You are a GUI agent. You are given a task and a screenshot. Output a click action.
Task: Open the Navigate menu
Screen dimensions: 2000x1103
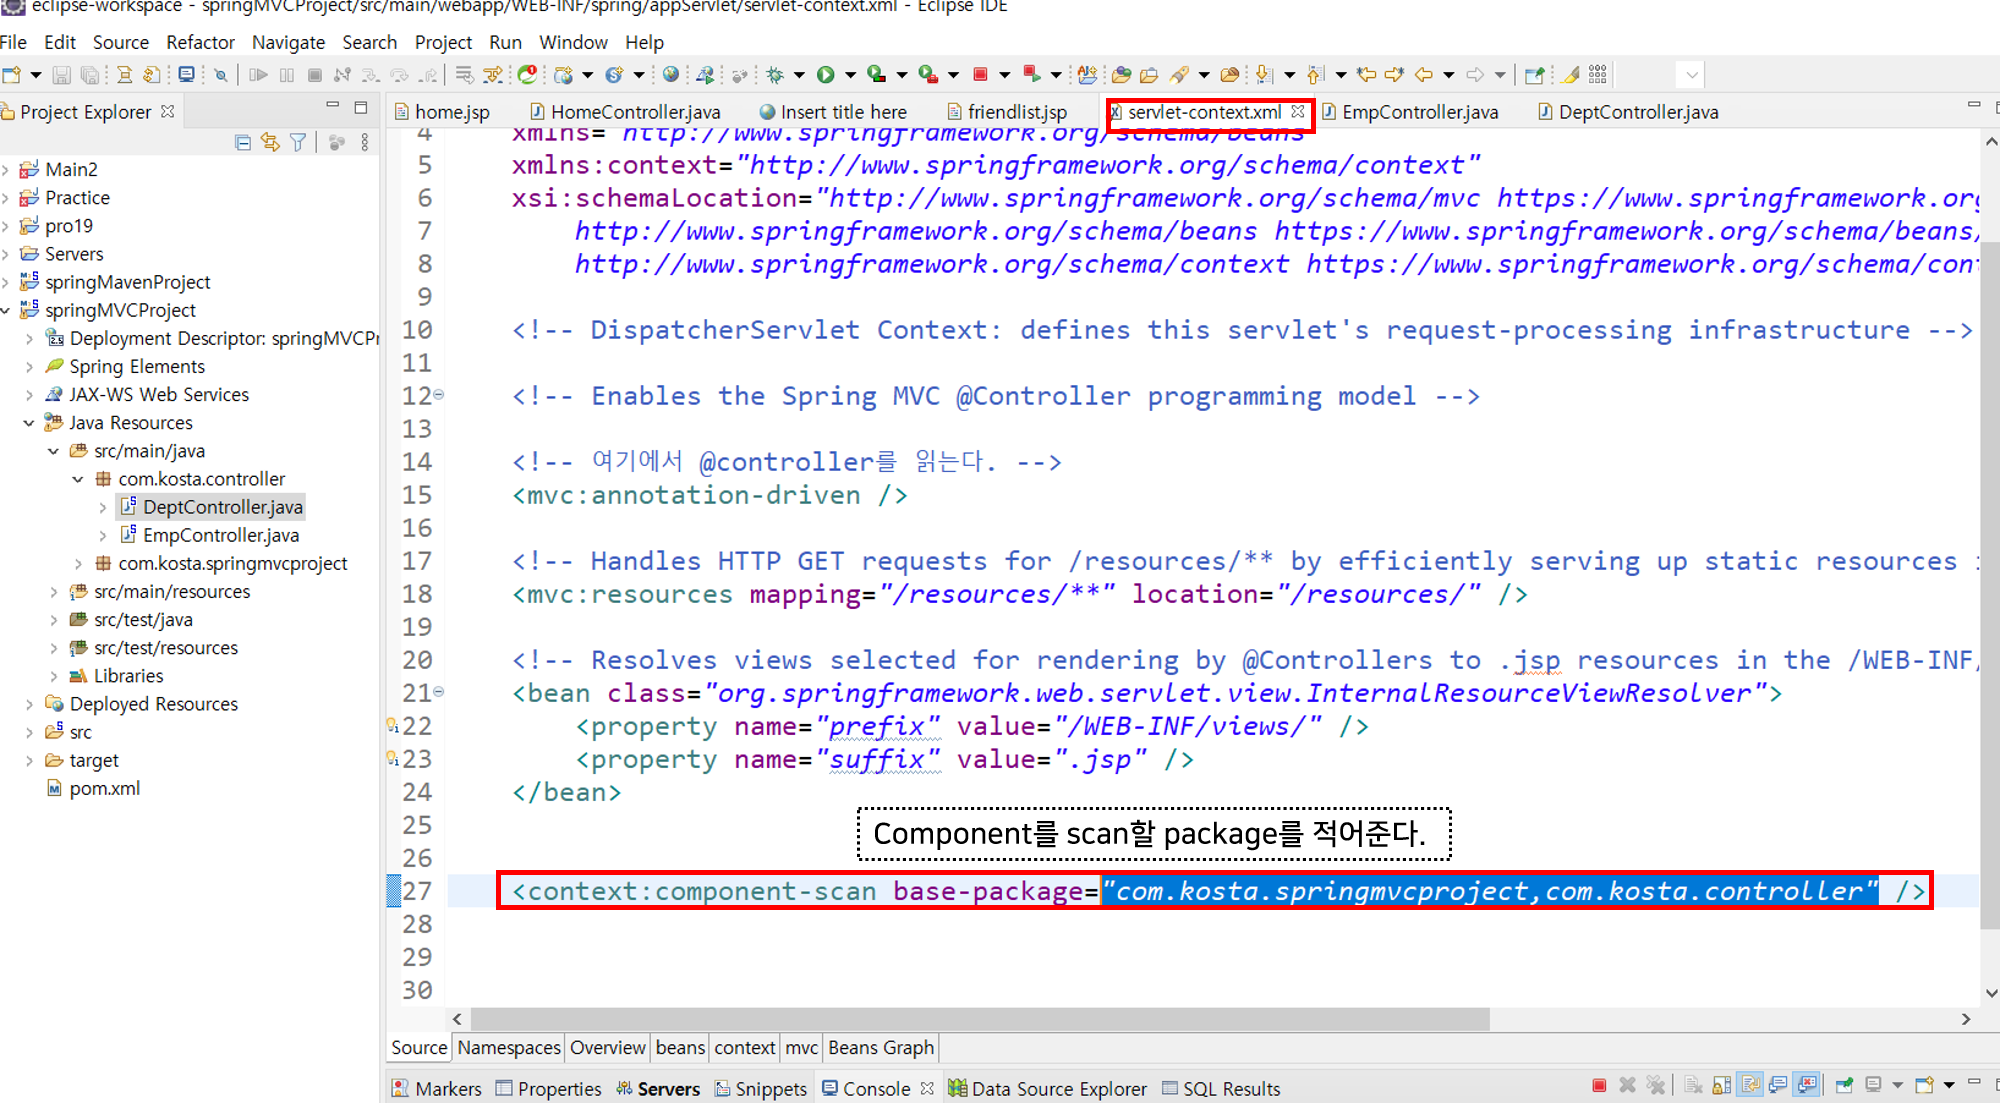[288, 42]
